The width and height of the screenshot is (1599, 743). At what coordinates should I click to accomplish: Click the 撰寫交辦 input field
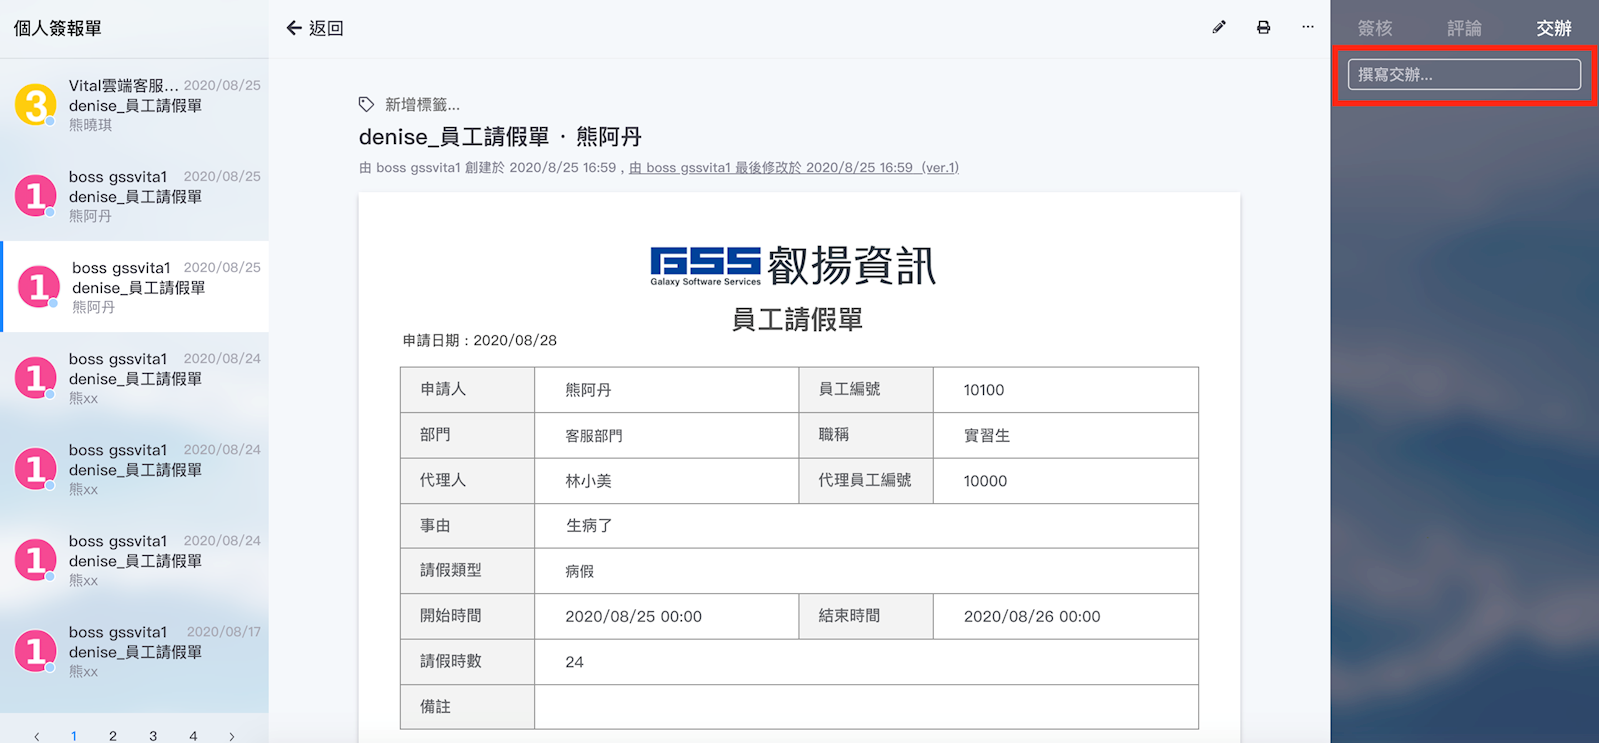click(1463, 75)
